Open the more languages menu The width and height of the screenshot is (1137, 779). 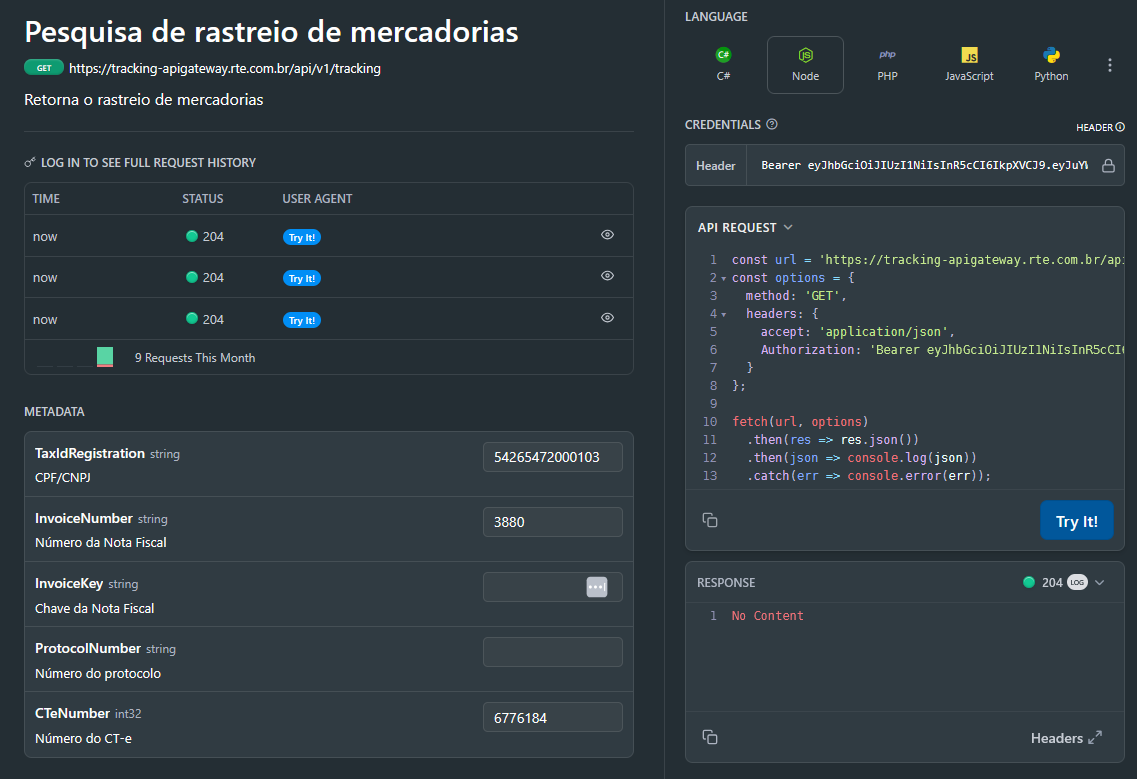coord(1109,65)
